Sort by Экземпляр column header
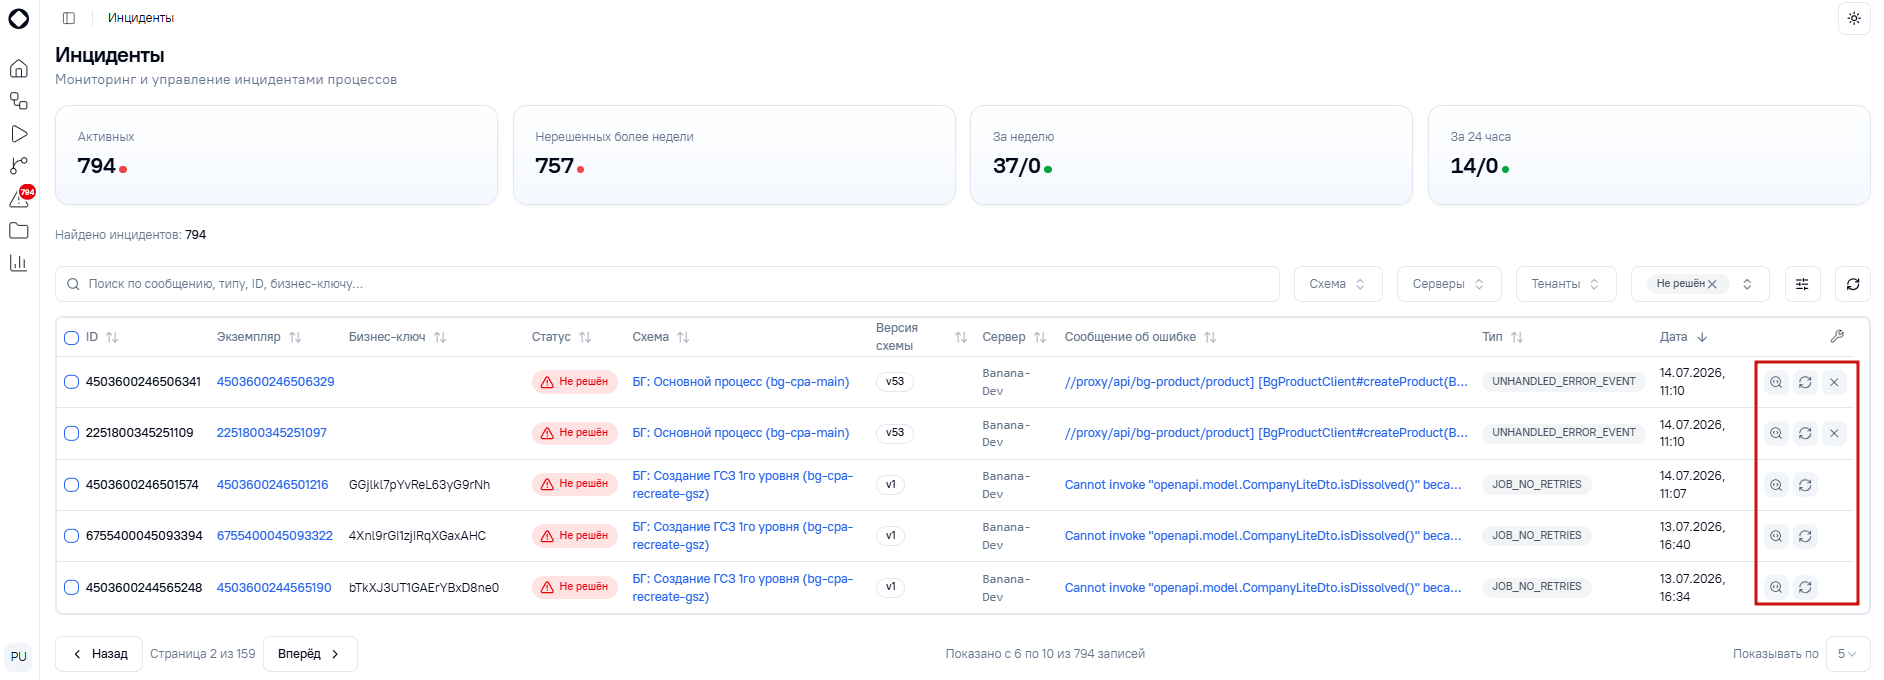The image size is (1884, 680). 259,337
